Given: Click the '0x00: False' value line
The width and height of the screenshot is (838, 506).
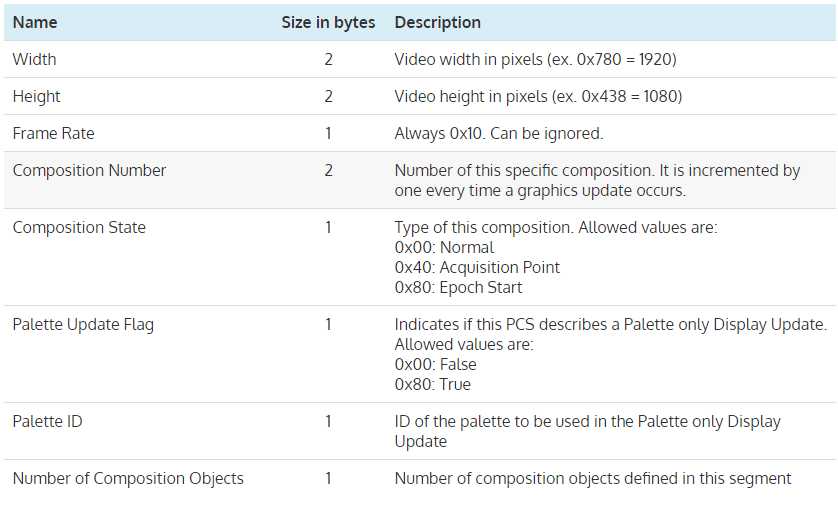Looking at the screenshot, I should click(x=435, y=364).
